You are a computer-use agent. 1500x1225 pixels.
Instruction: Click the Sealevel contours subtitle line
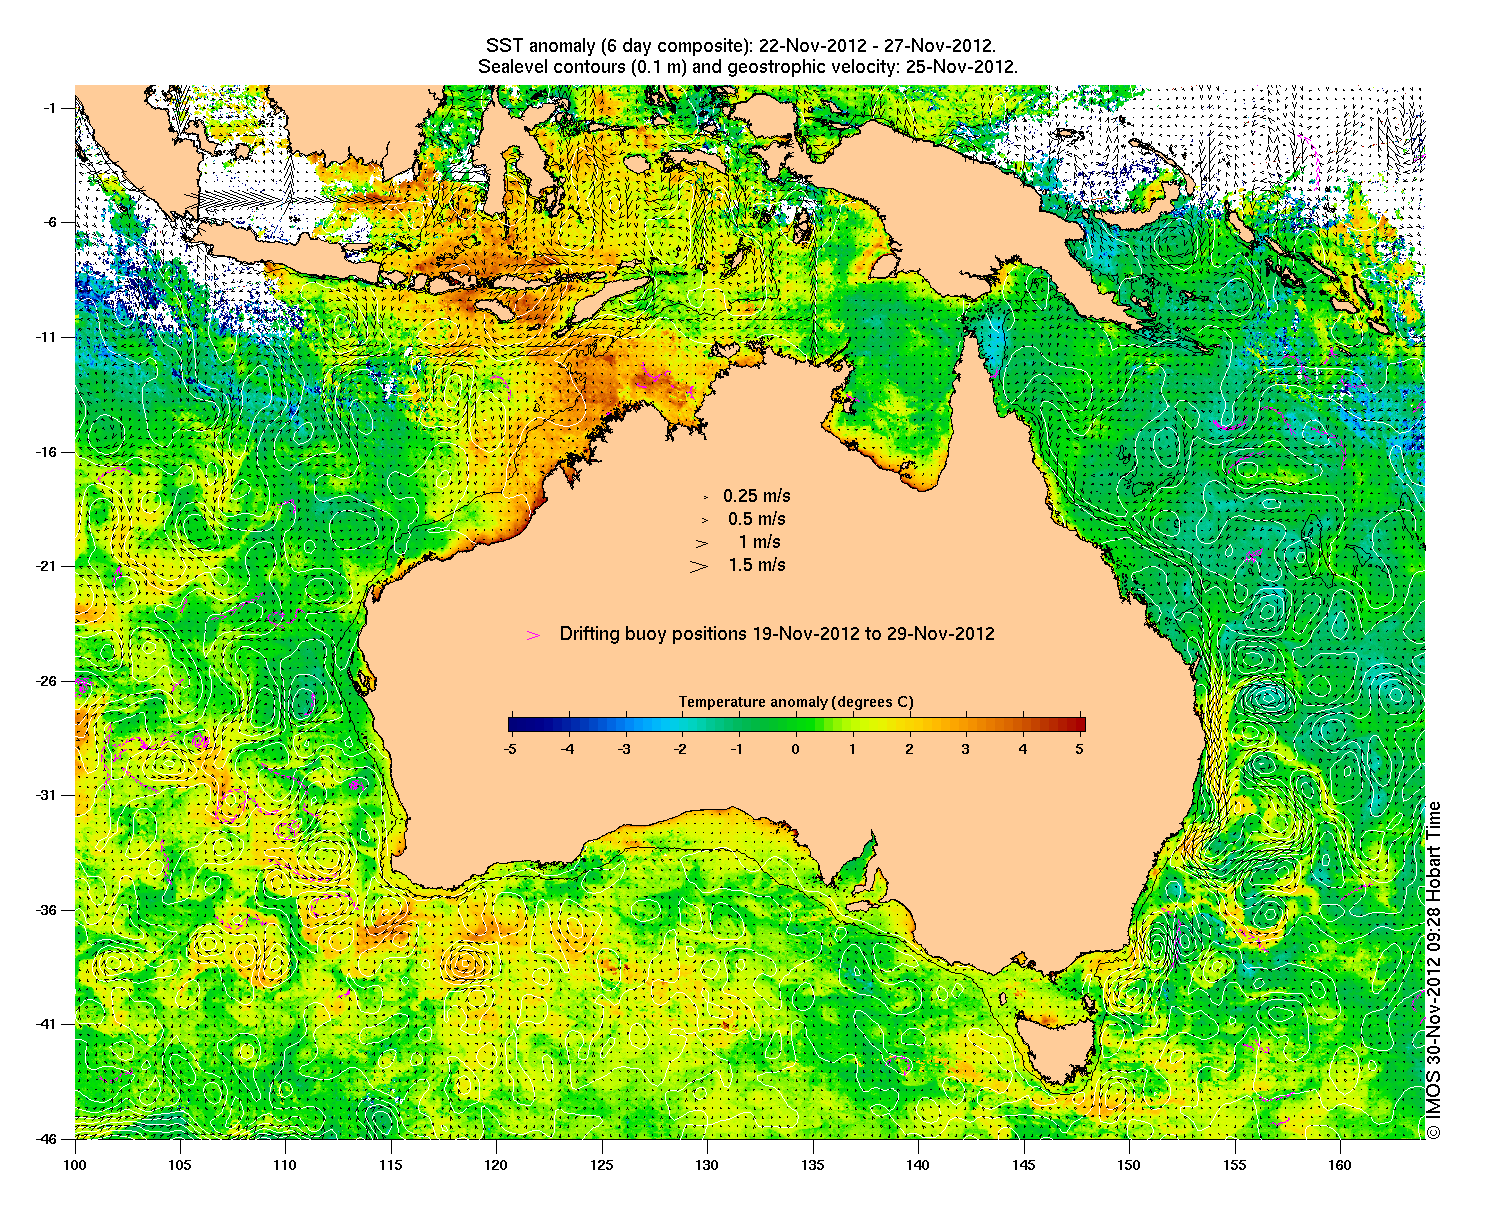click(x=748, y=67)
